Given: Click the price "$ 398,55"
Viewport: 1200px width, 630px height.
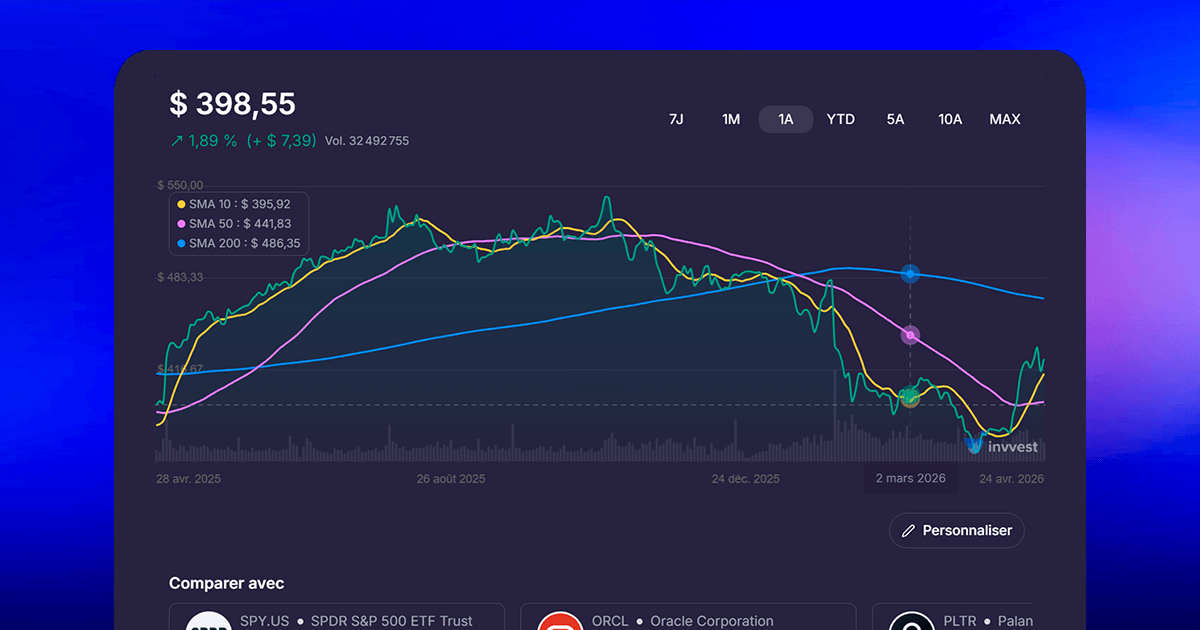Looking at the screenshot, I should coord(232,104).
